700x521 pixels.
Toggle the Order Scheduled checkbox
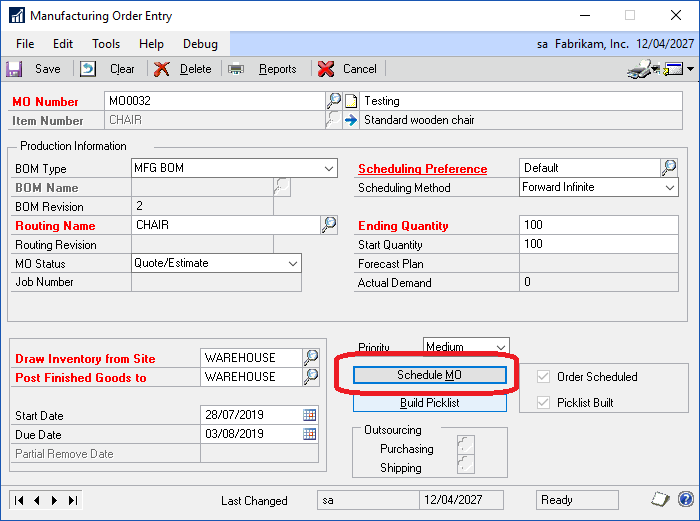click(x=543, y=377)
